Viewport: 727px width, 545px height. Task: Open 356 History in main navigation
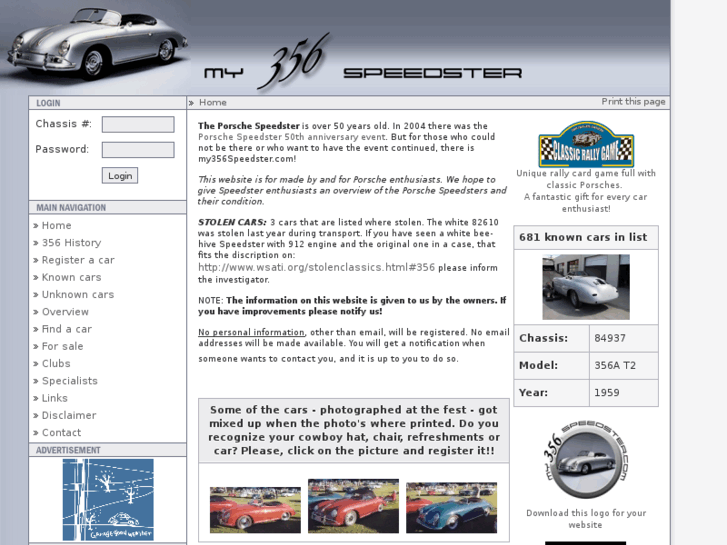tap(71, 243)
